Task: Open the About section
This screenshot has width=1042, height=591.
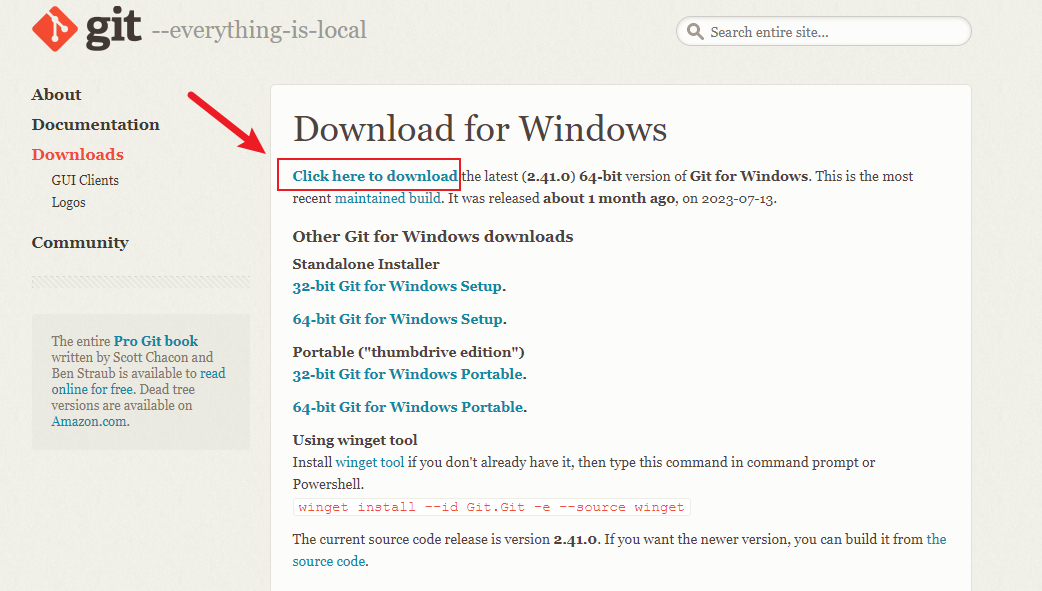Action: (56, 94)
